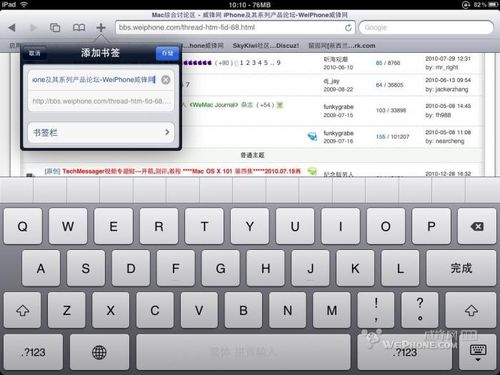Viewport: 500px width, 375px height.
Task: Tap the J key
Action: coord(310,268)
